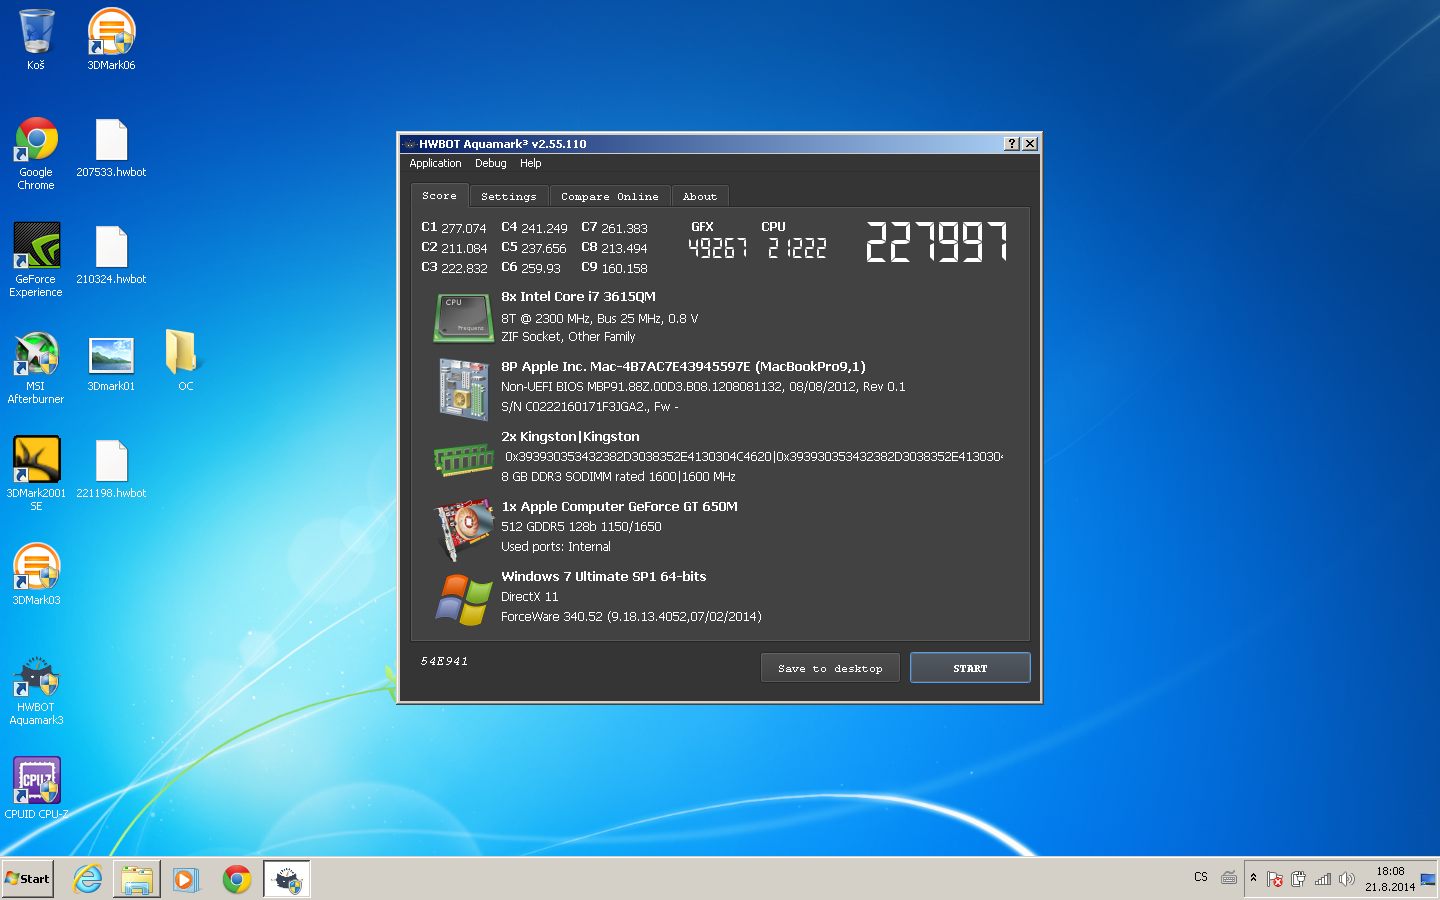Click the network signal tray icon
Screen dimensions: 1440x900
tap(1323, 879)
